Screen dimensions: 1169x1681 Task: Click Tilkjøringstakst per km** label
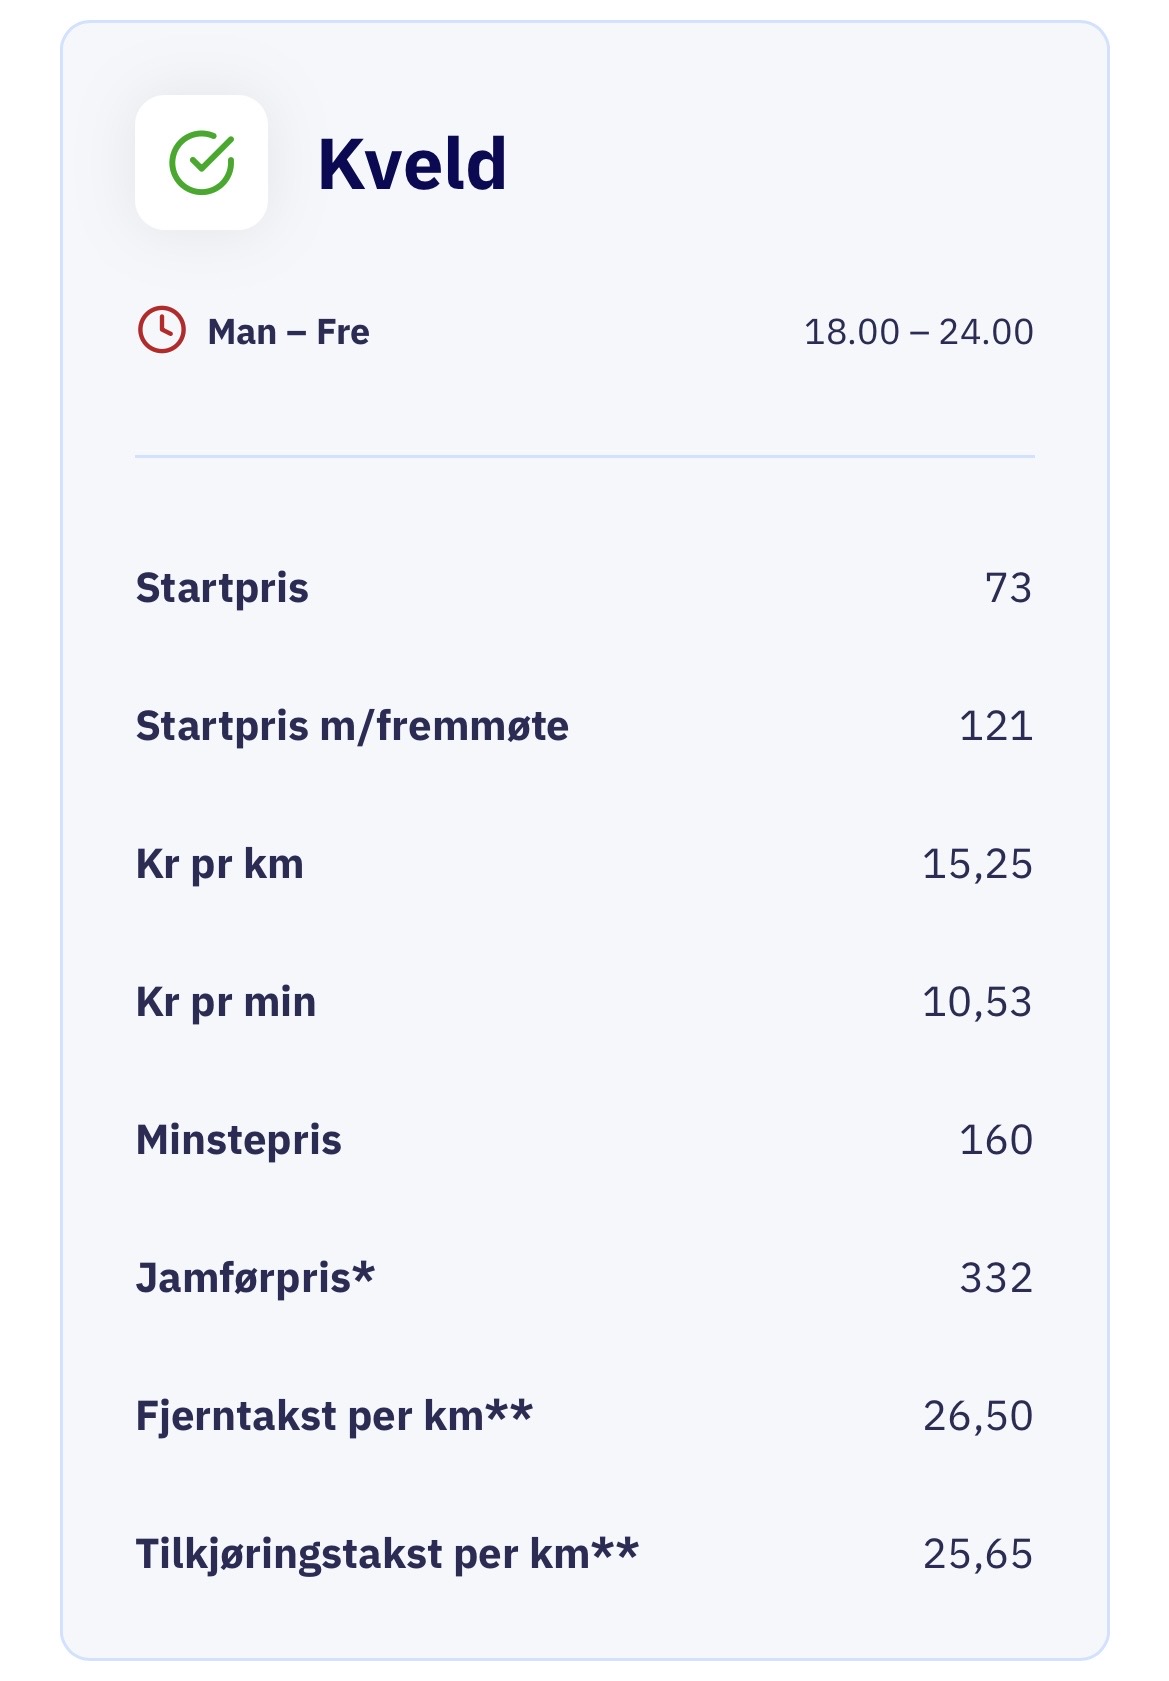pyautogui.click(x=387, y=1554)
